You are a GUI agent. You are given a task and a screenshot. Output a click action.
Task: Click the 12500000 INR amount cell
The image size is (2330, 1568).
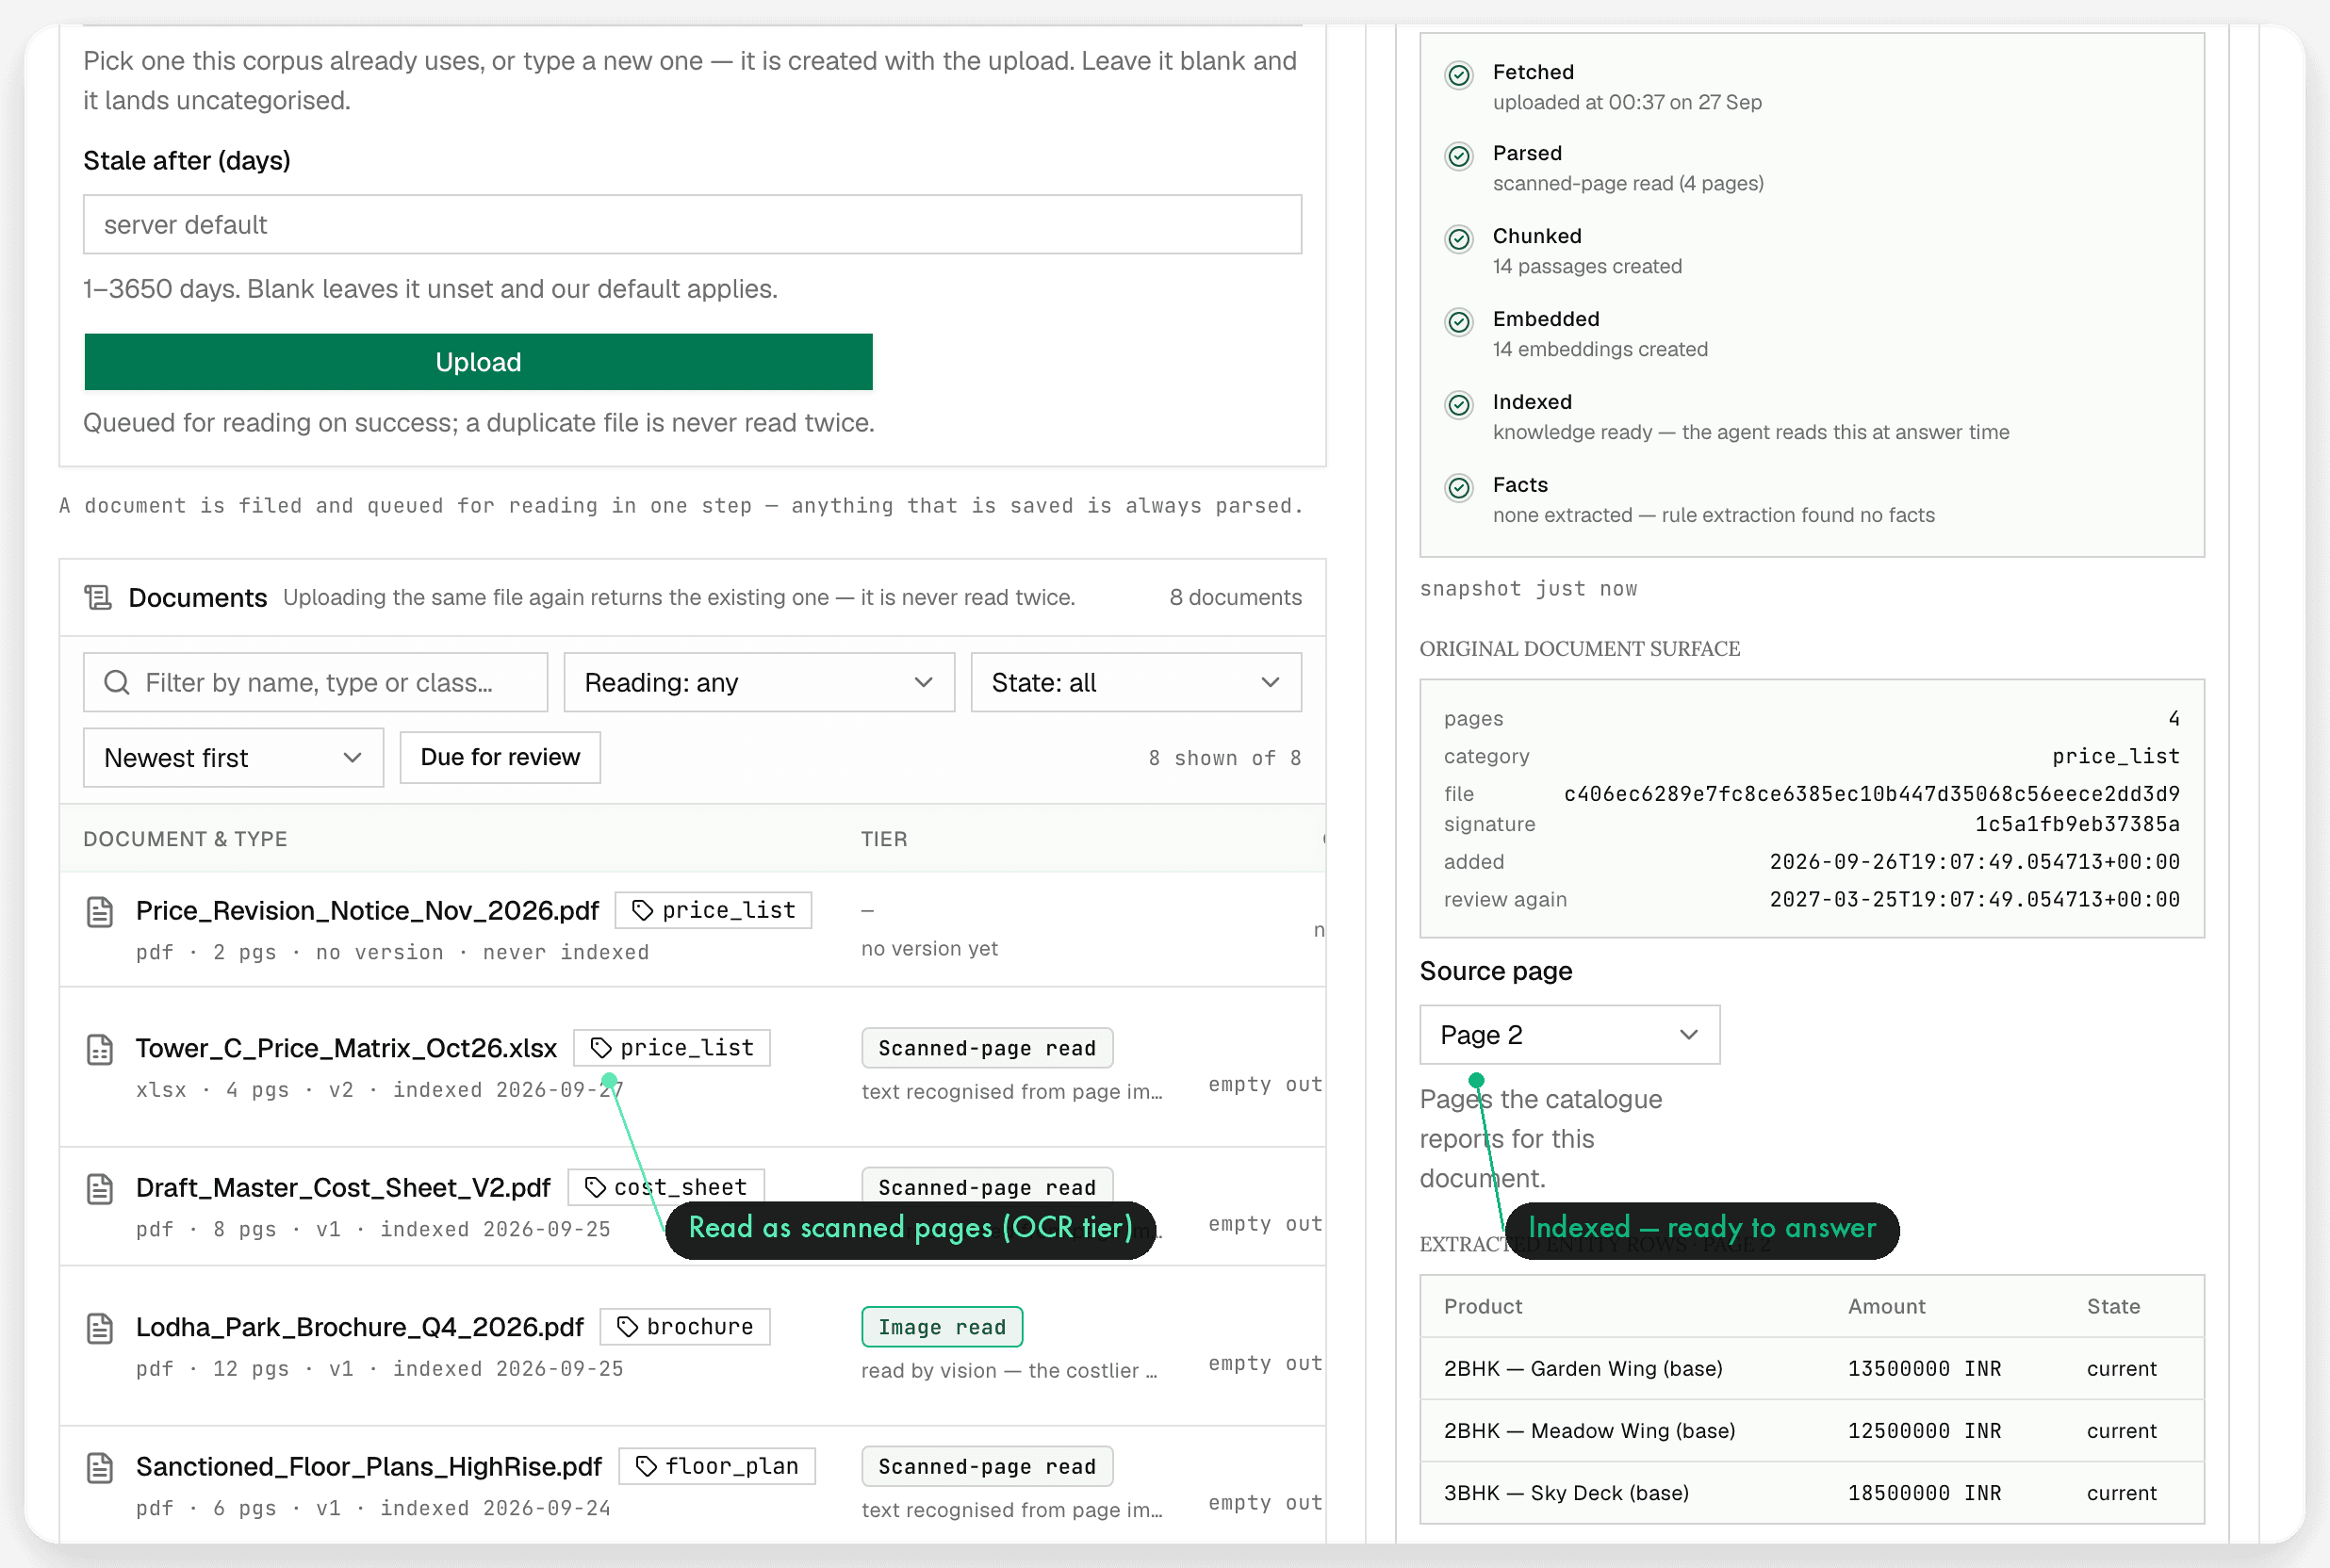(x=1924, y=1431)
